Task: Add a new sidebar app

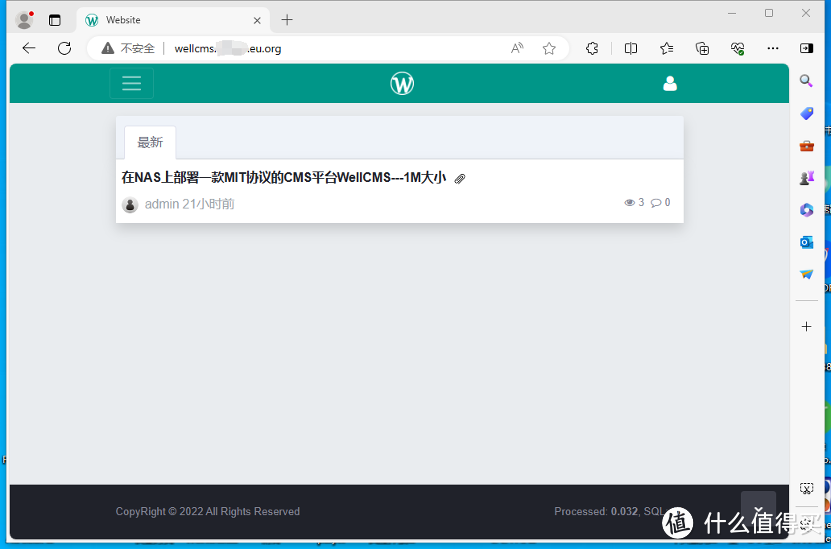Action: pyautogui.click(x=807, y=326)
